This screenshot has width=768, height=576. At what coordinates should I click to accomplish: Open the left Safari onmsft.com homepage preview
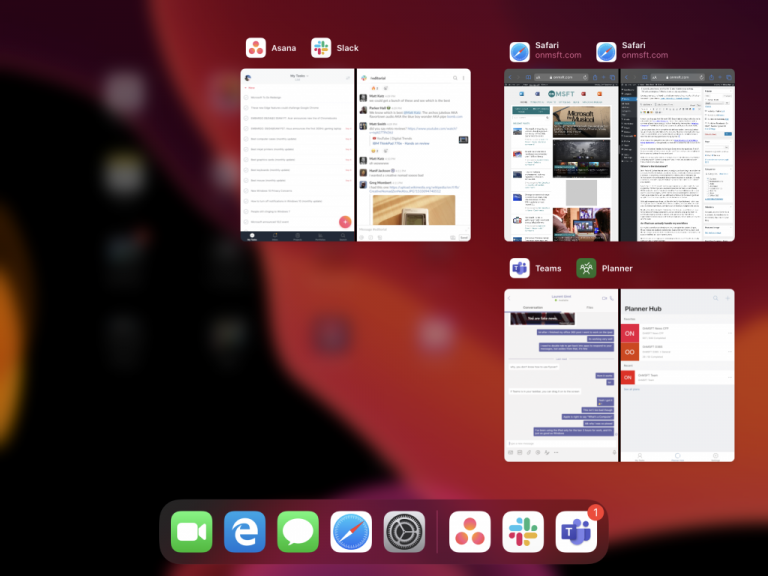coord(561,155)
